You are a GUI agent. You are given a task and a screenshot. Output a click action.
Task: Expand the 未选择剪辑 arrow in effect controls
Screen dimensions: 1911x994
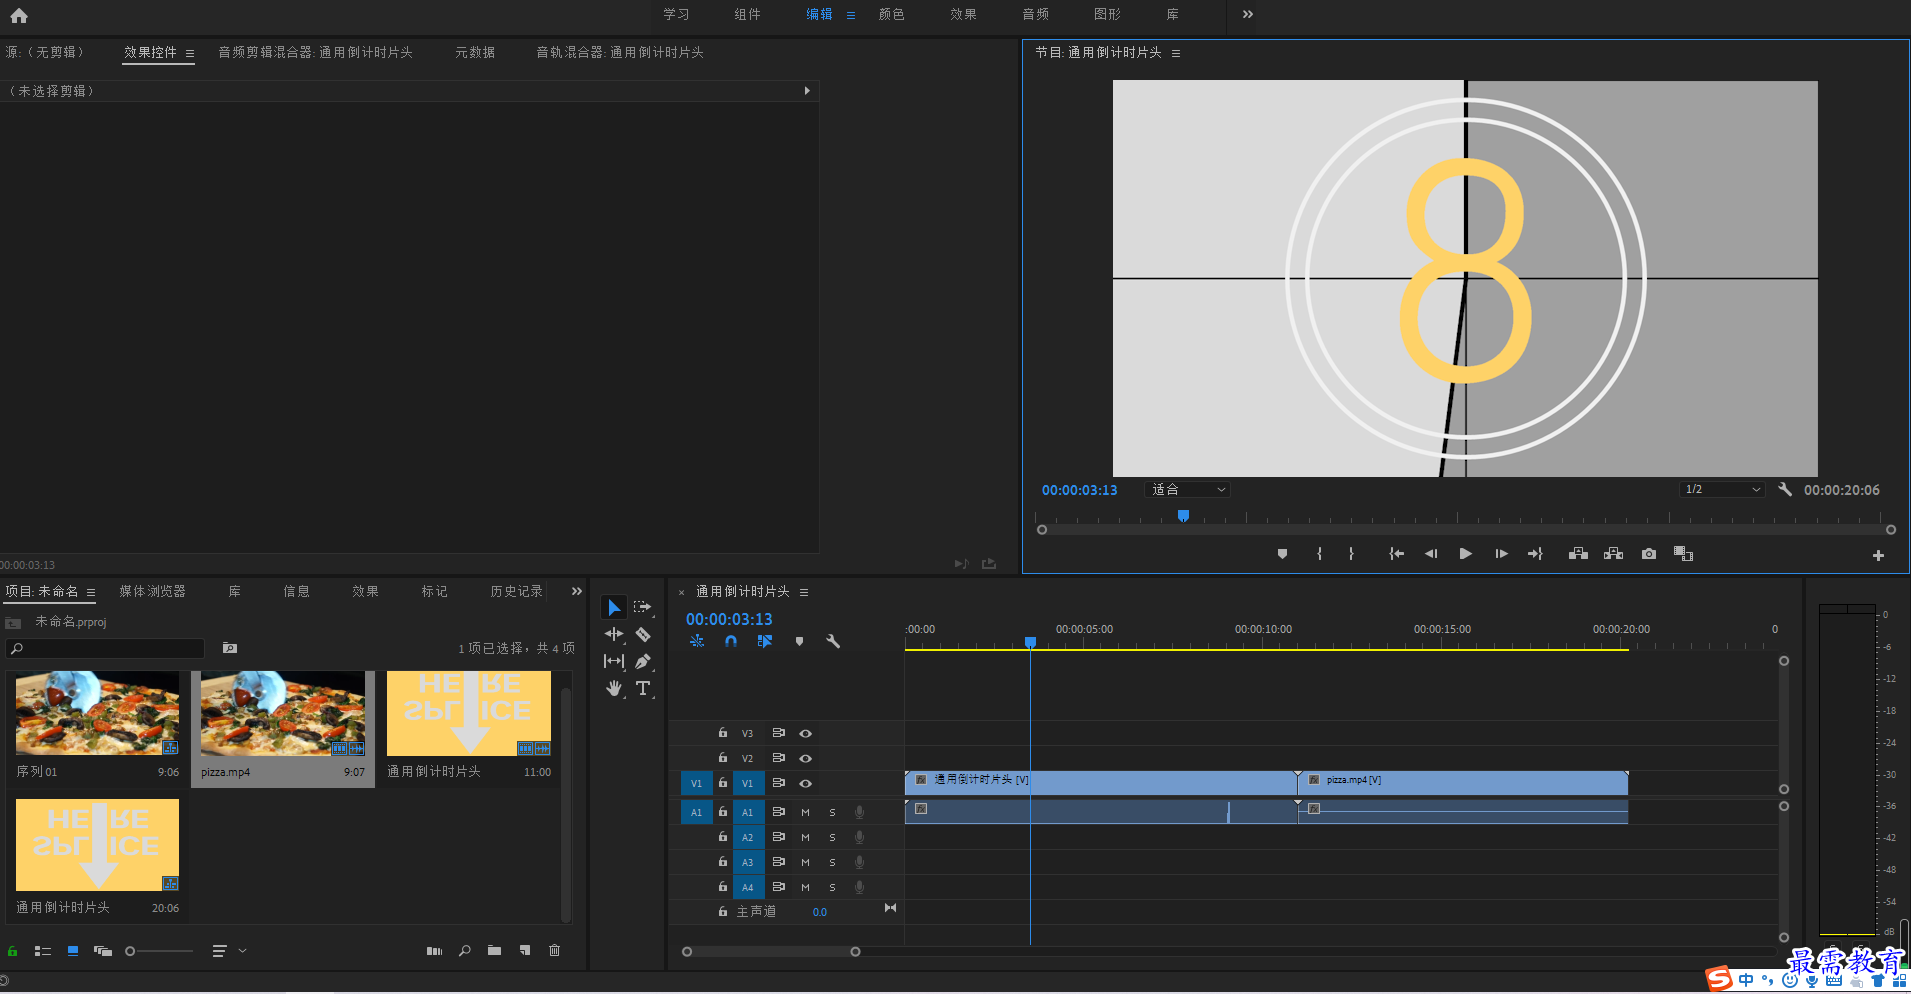(807, 91)
